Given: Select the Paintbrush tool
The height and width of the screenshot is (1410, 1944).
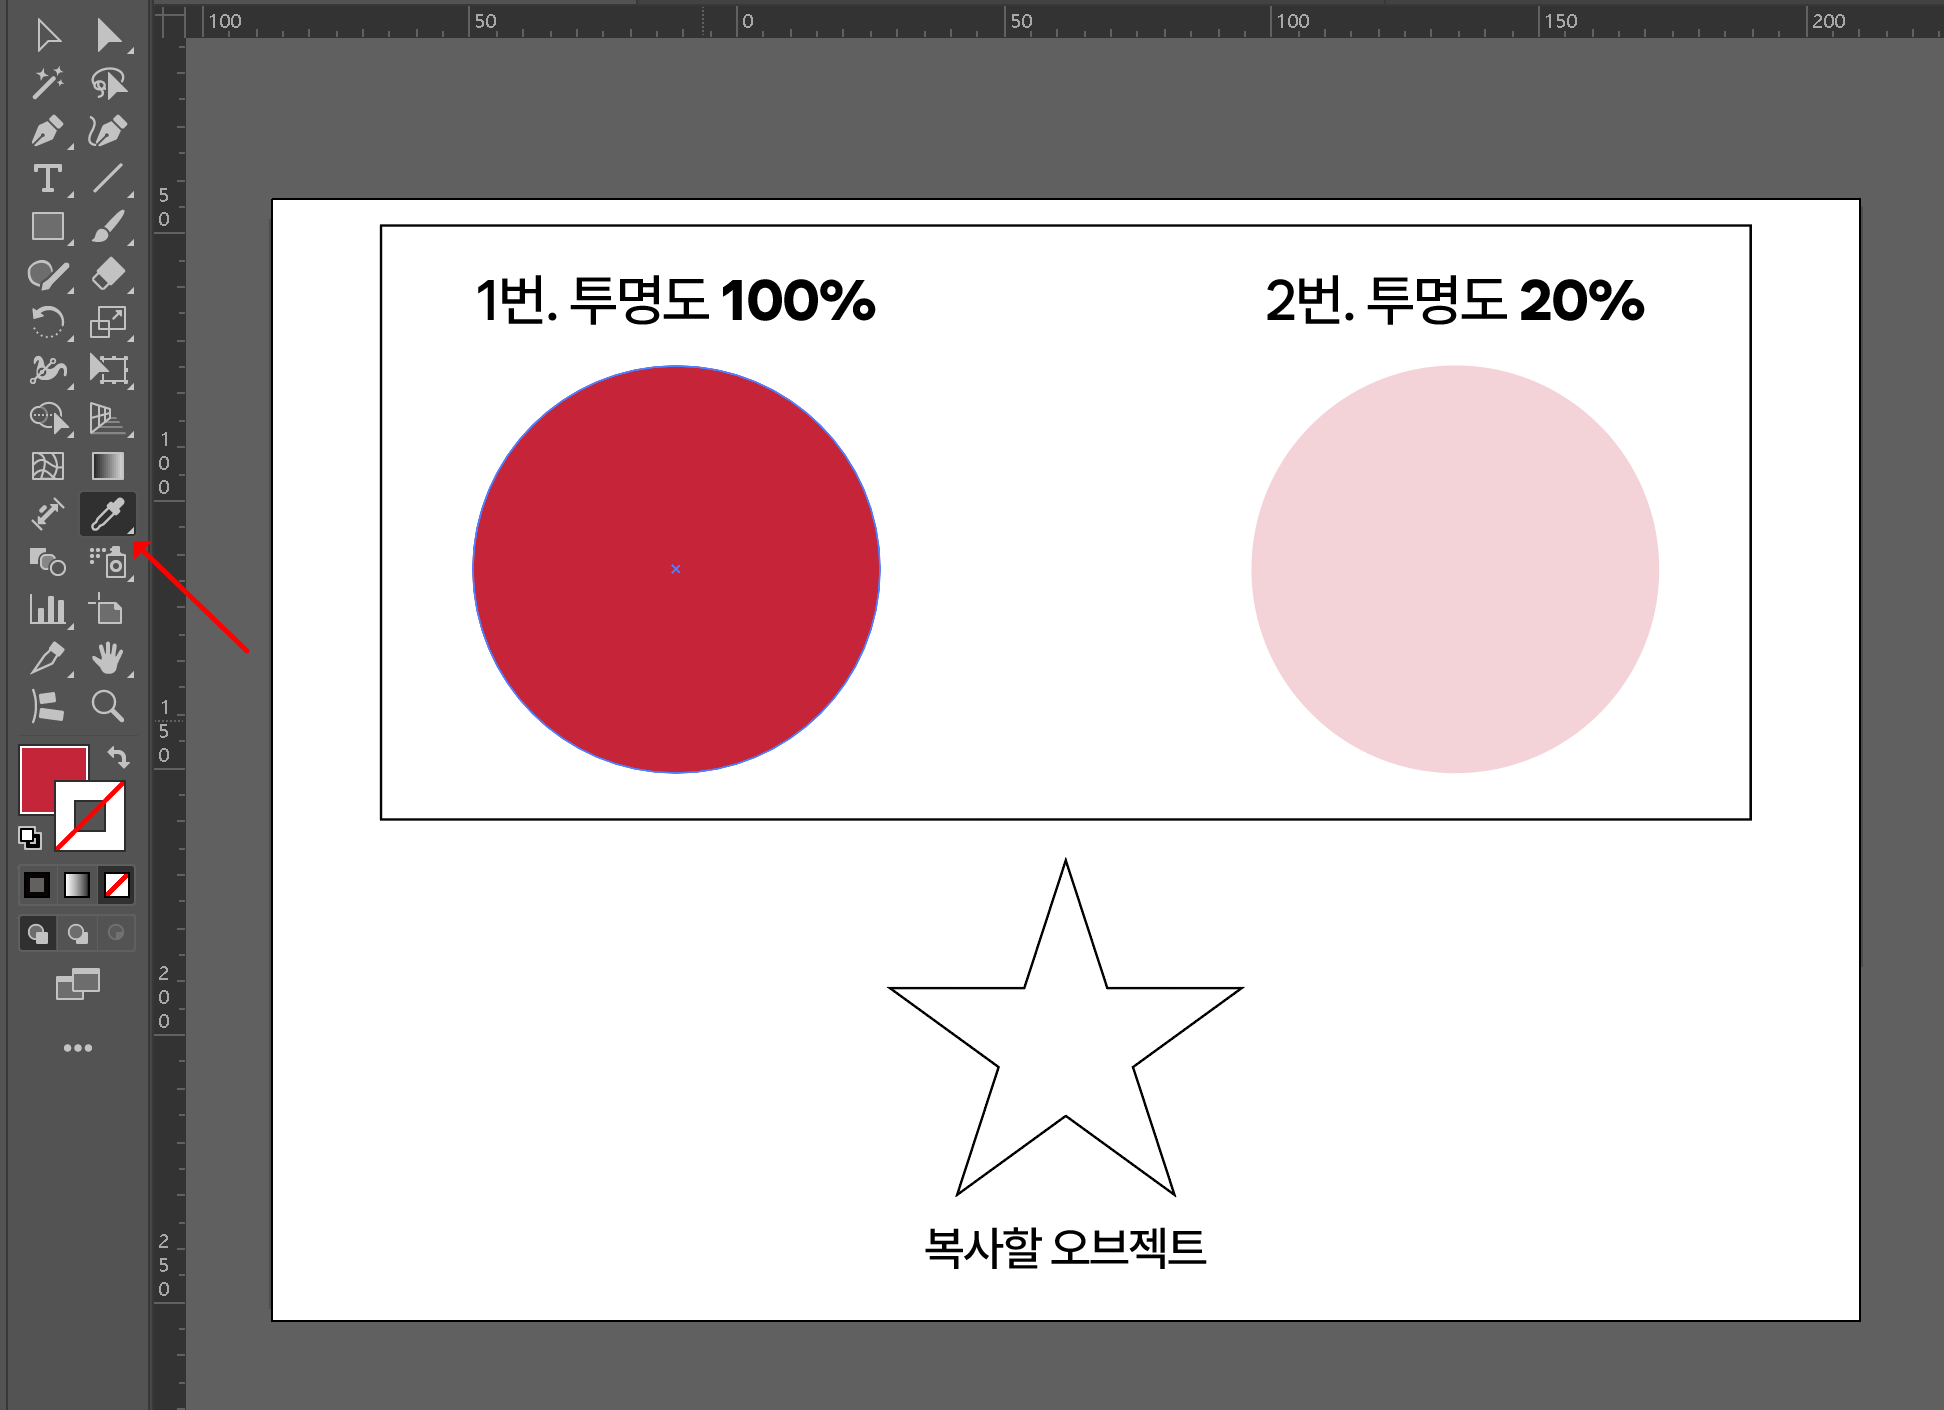Looking at the screenshot, I should pos(110,225).
